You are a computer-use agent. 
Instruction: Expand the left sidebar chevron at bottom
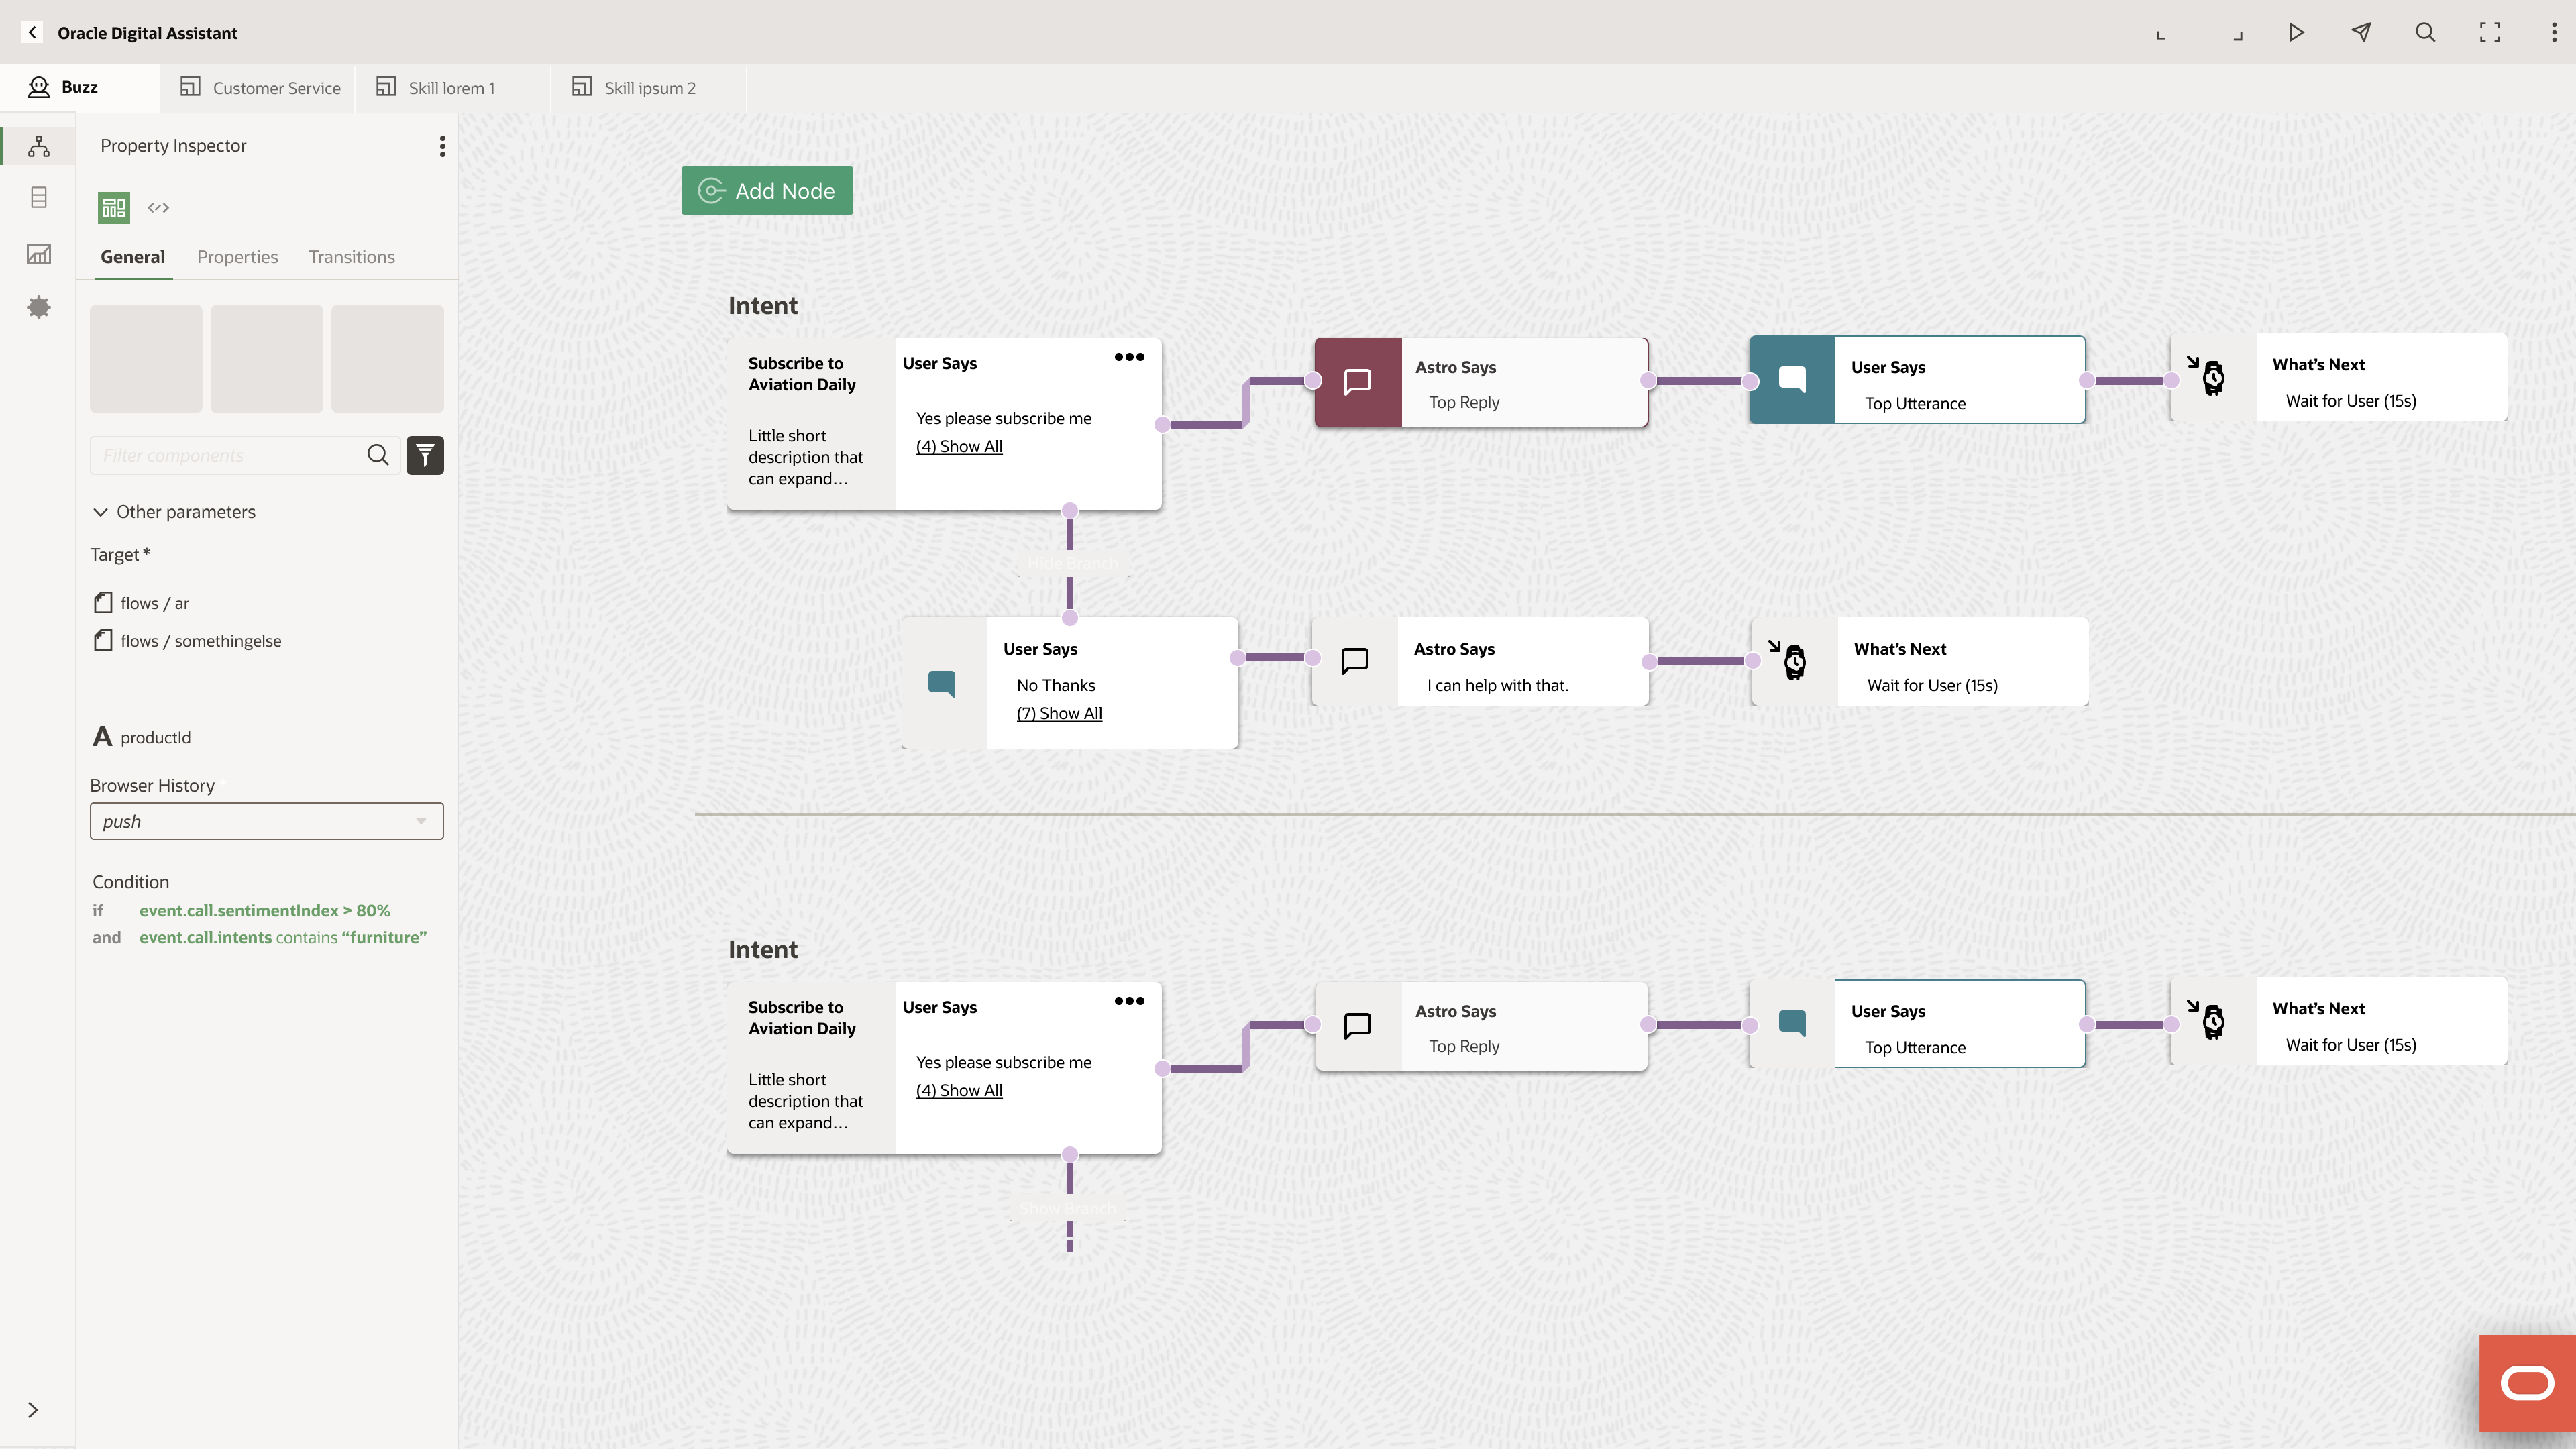click(33, 1410)
